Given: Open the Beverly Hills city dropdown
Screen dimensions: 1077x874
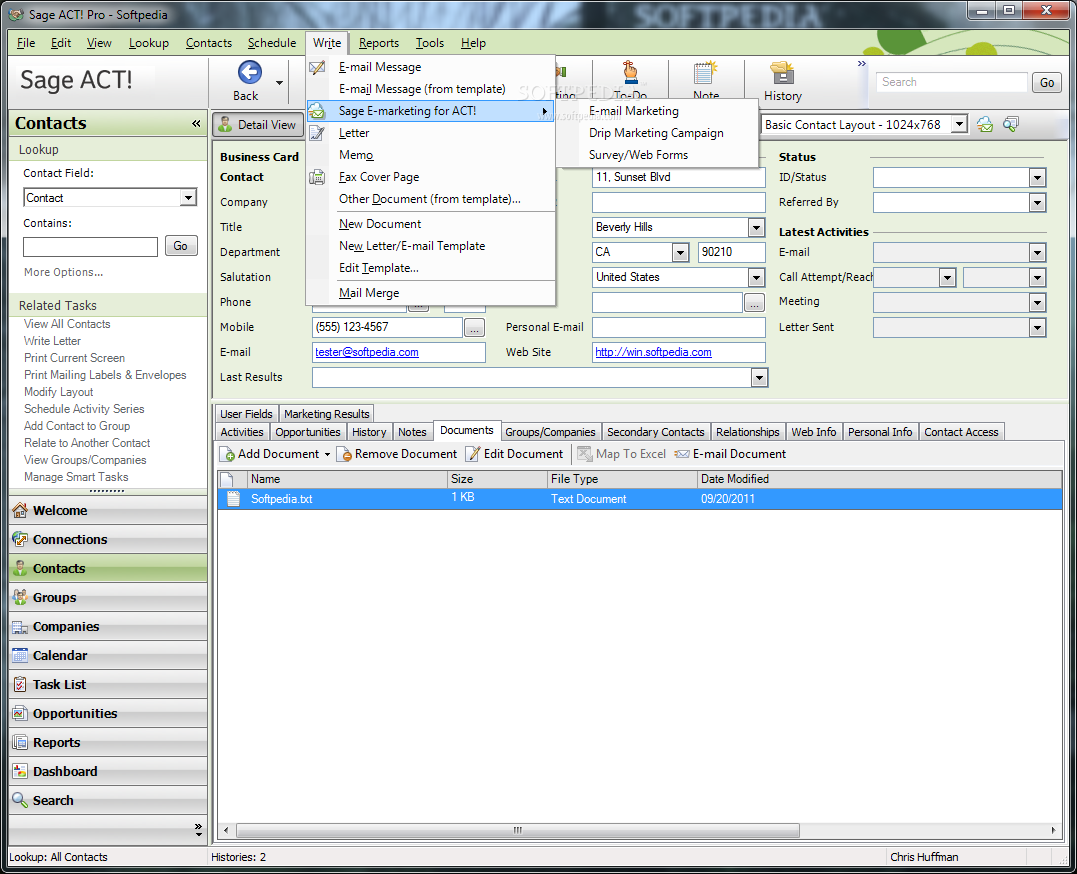Looking at the screenshot, I should coord(756,227).
